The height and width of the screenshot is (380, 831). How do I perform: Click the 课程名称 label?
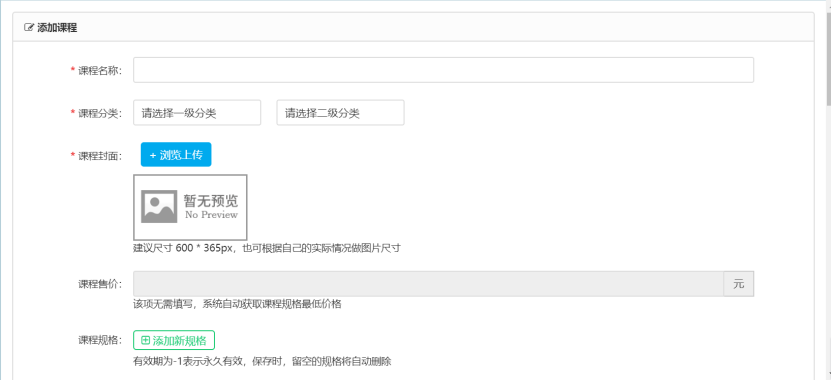click(x=100, y=70)
